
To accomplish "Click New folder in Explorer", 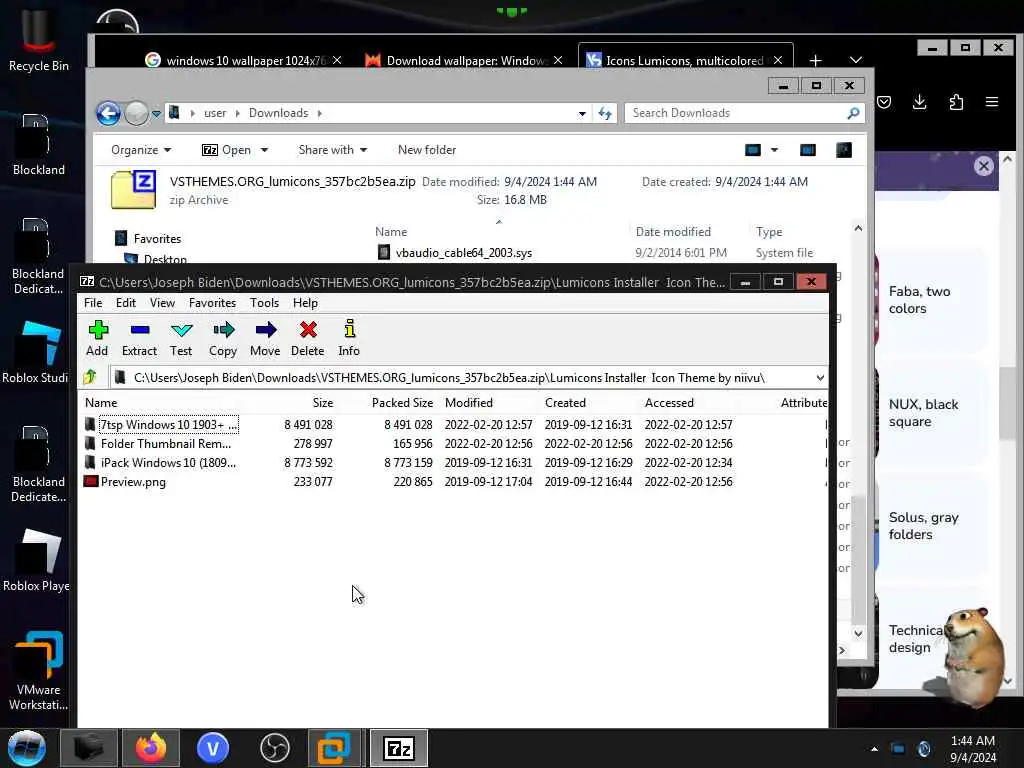I will pyautogui.click(x=427, y=150).
